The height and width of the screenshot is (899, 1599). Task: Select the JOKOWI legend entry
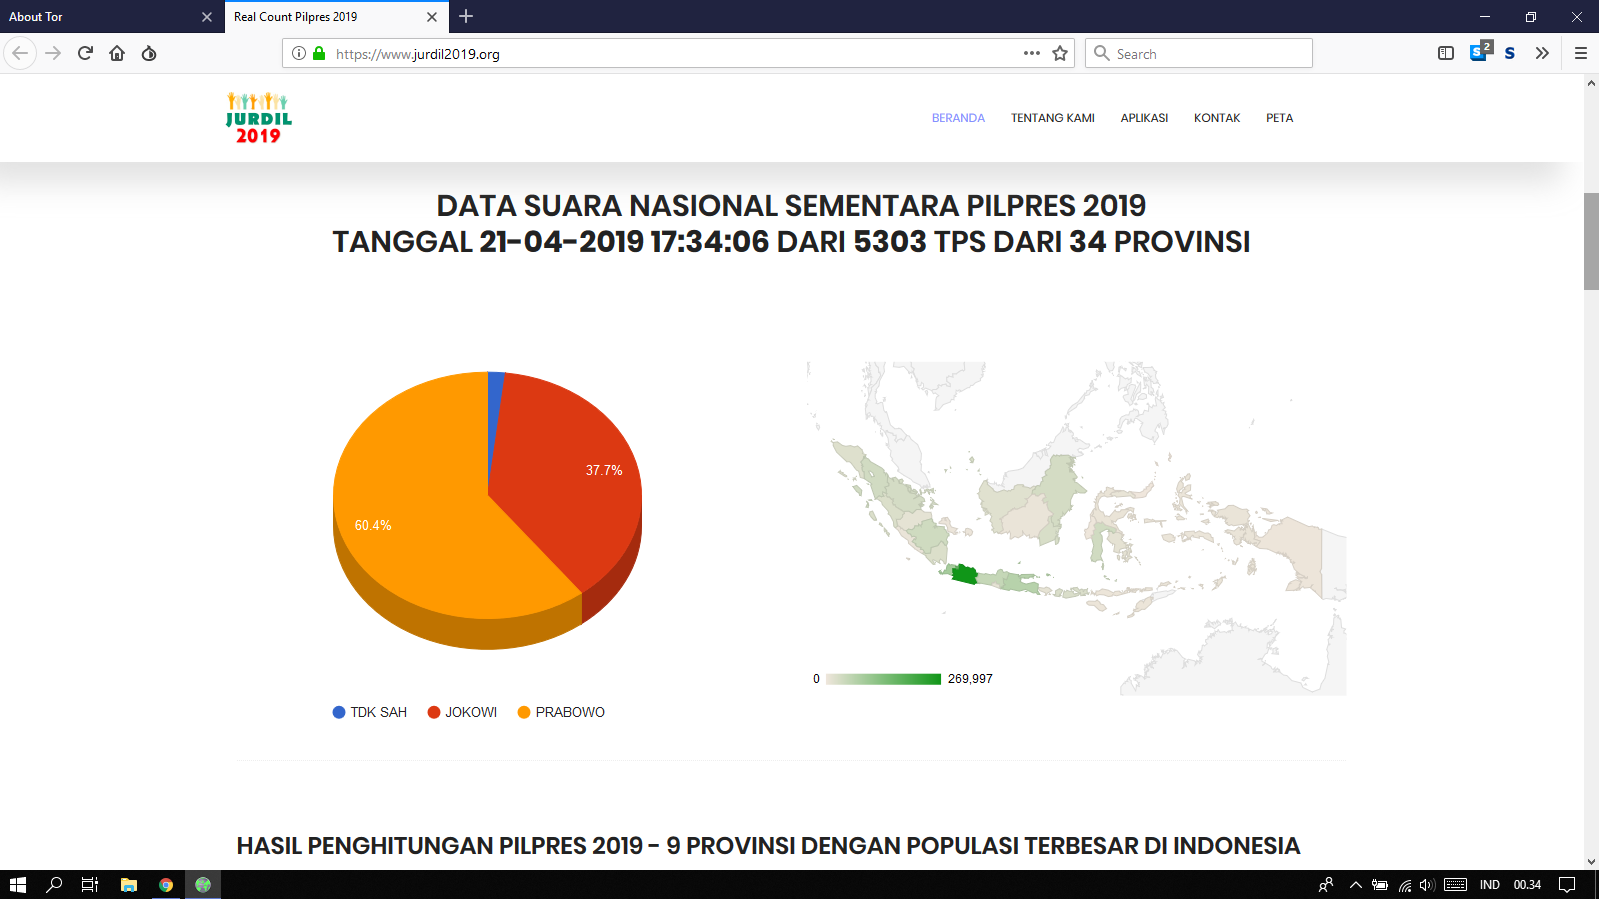462,712
